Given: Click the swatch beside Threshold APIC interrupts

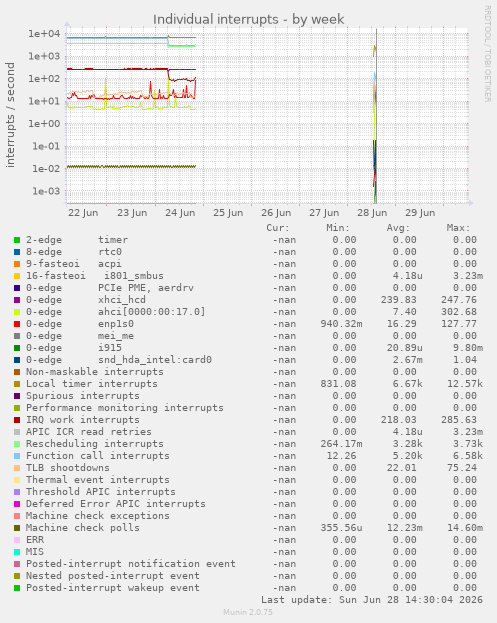Looking at the screenshot, I should pyautogui.click(x=17, y=492).
